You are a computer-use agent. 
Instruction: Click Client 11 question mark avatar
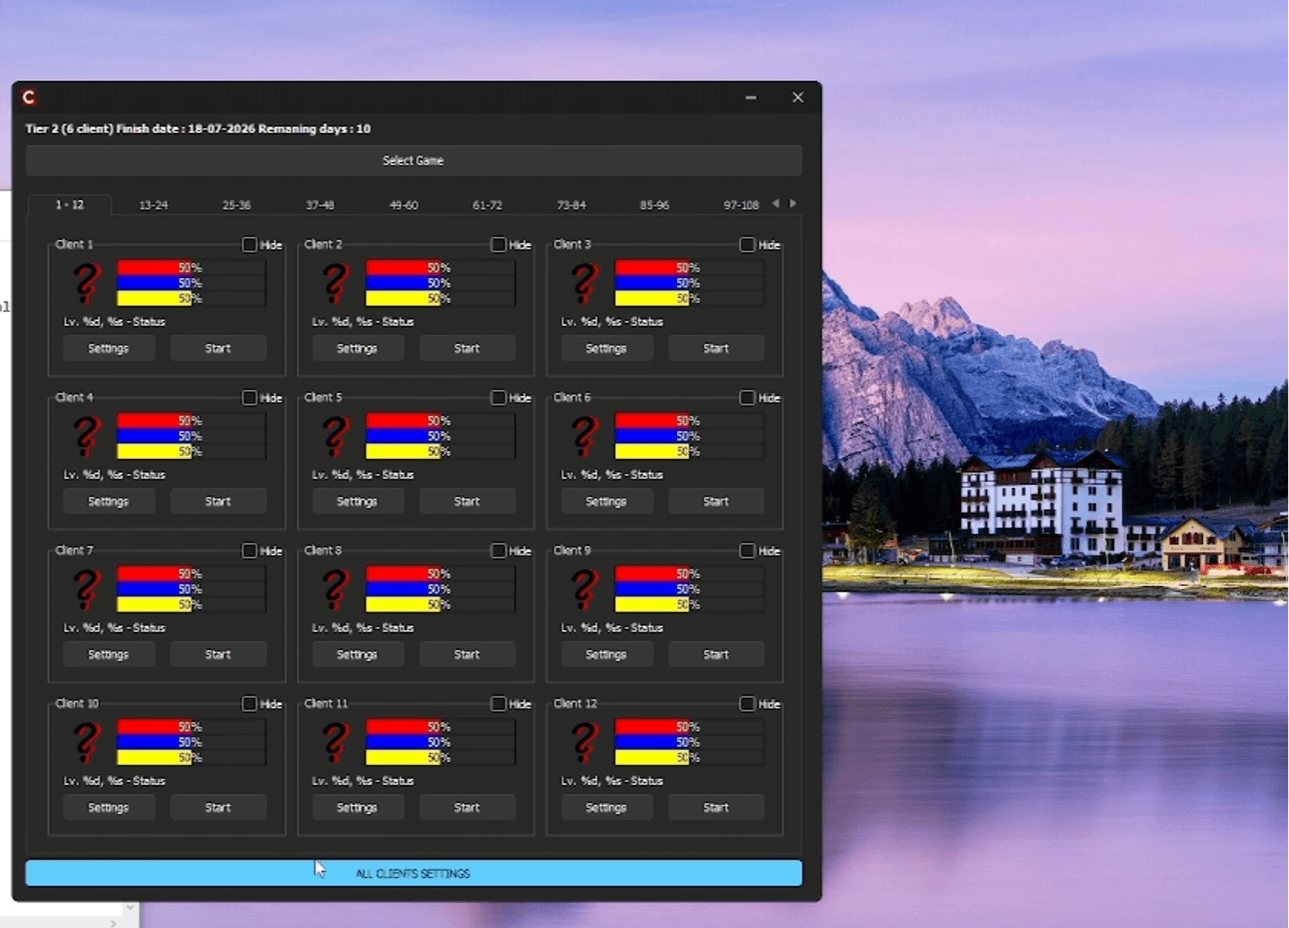click(x=335, y=743)
